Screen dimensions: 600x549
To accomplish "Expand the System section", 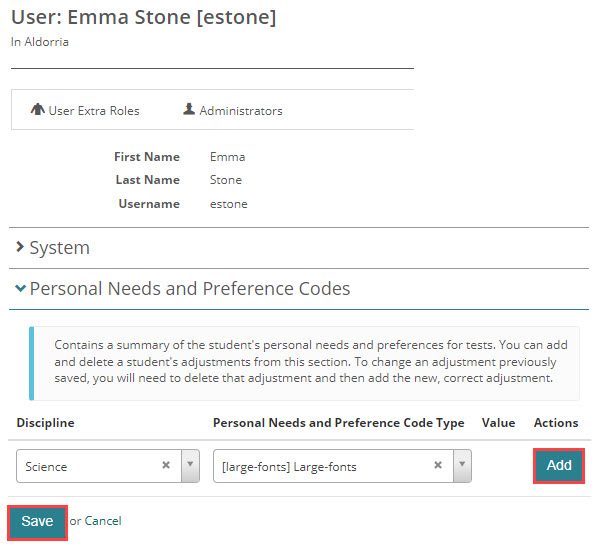I will pyautogui.click(x=53, y=248).
